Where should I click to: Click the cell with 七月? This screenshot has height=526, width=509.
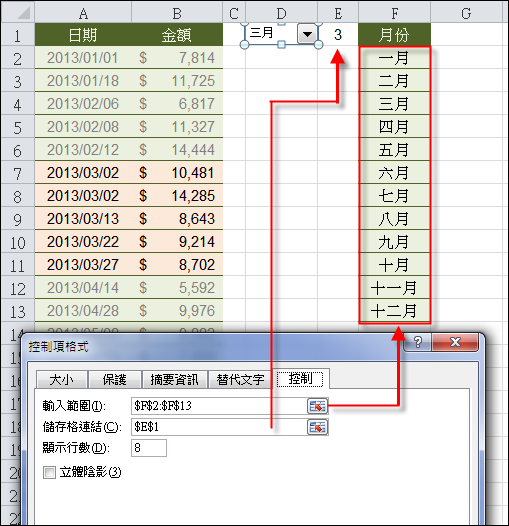tap(394, 196)
